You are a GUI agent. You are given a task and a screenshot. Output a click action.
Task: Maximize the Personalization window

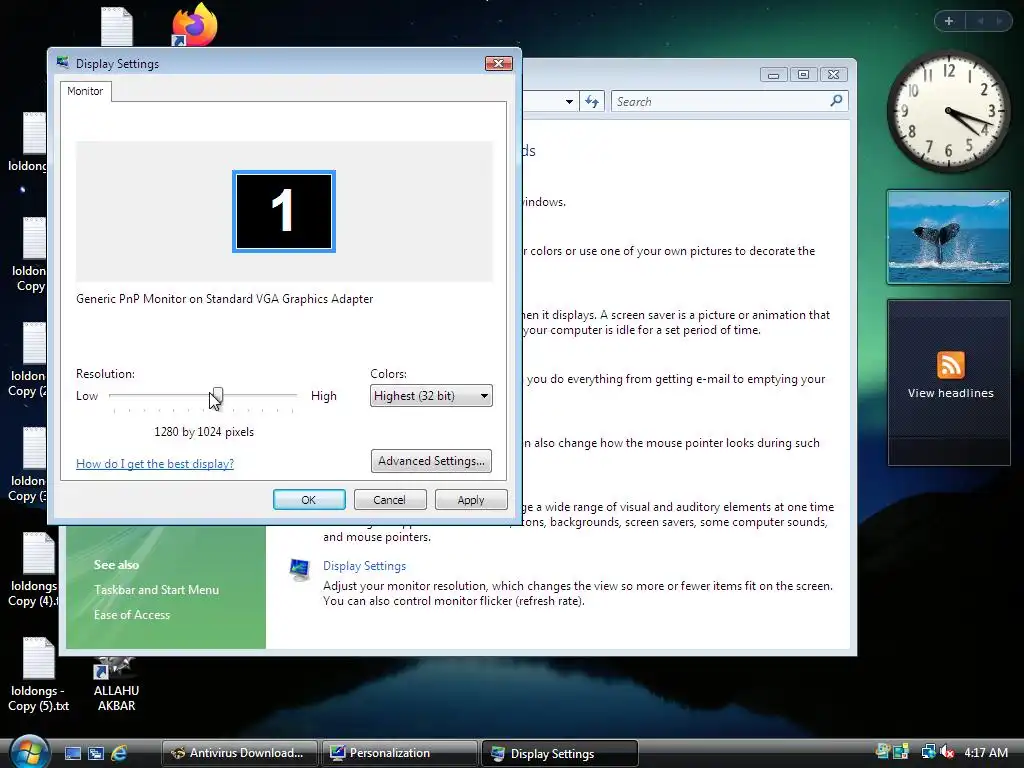(x=803, y=74)
